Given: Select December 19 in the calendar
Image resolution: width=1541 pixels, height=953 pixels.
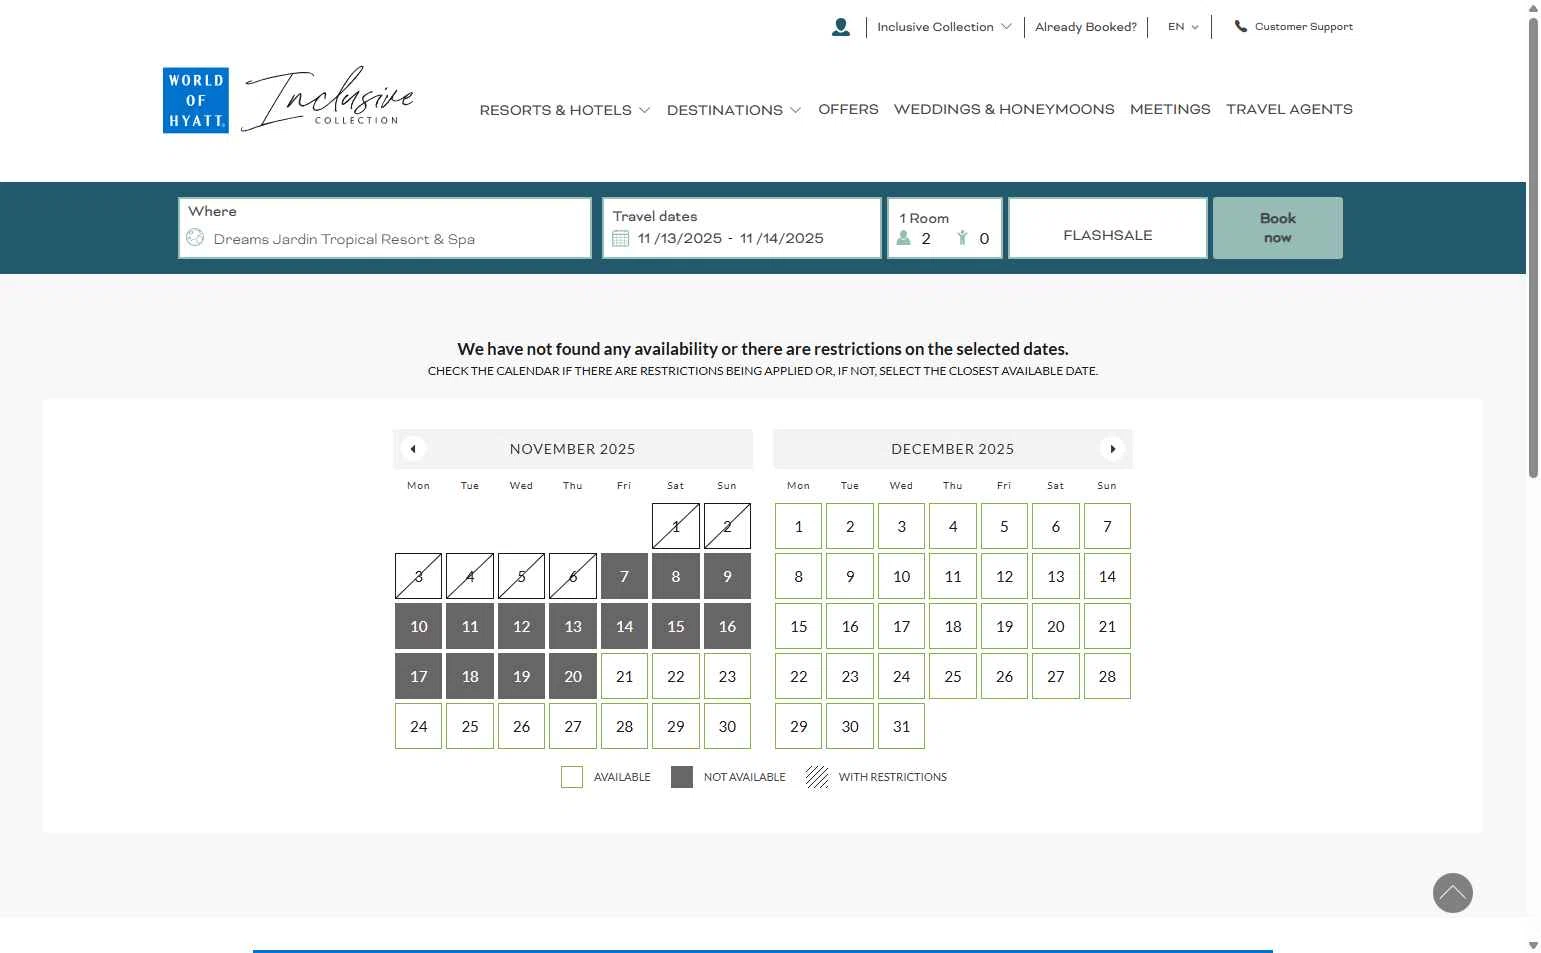Looking at the screenshot, I should click(1004, 626).
